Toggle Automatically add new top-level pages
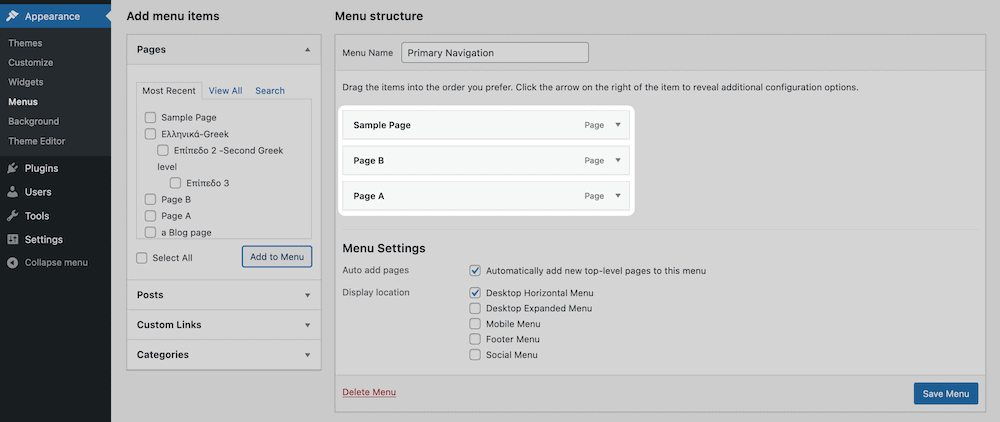Image resolution: width=1000 pixels, height=422 pixels. click(475, 271)
